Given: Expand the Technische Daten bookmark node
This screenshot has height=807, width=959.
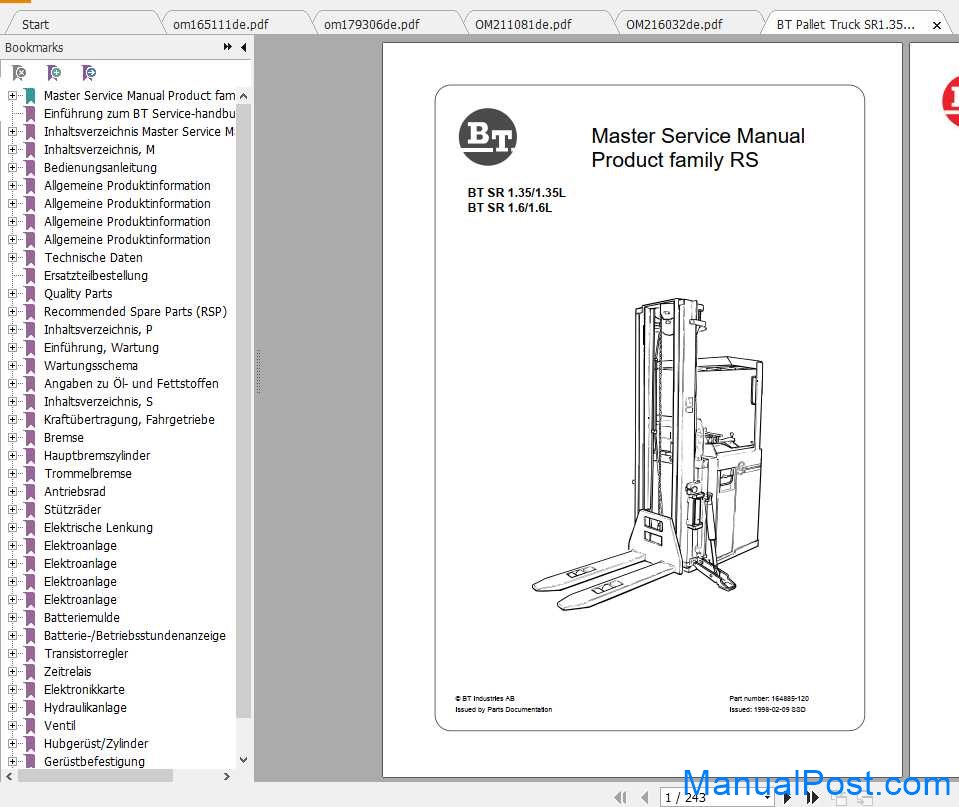Looking at the screenshot, I should pos(12,258).
